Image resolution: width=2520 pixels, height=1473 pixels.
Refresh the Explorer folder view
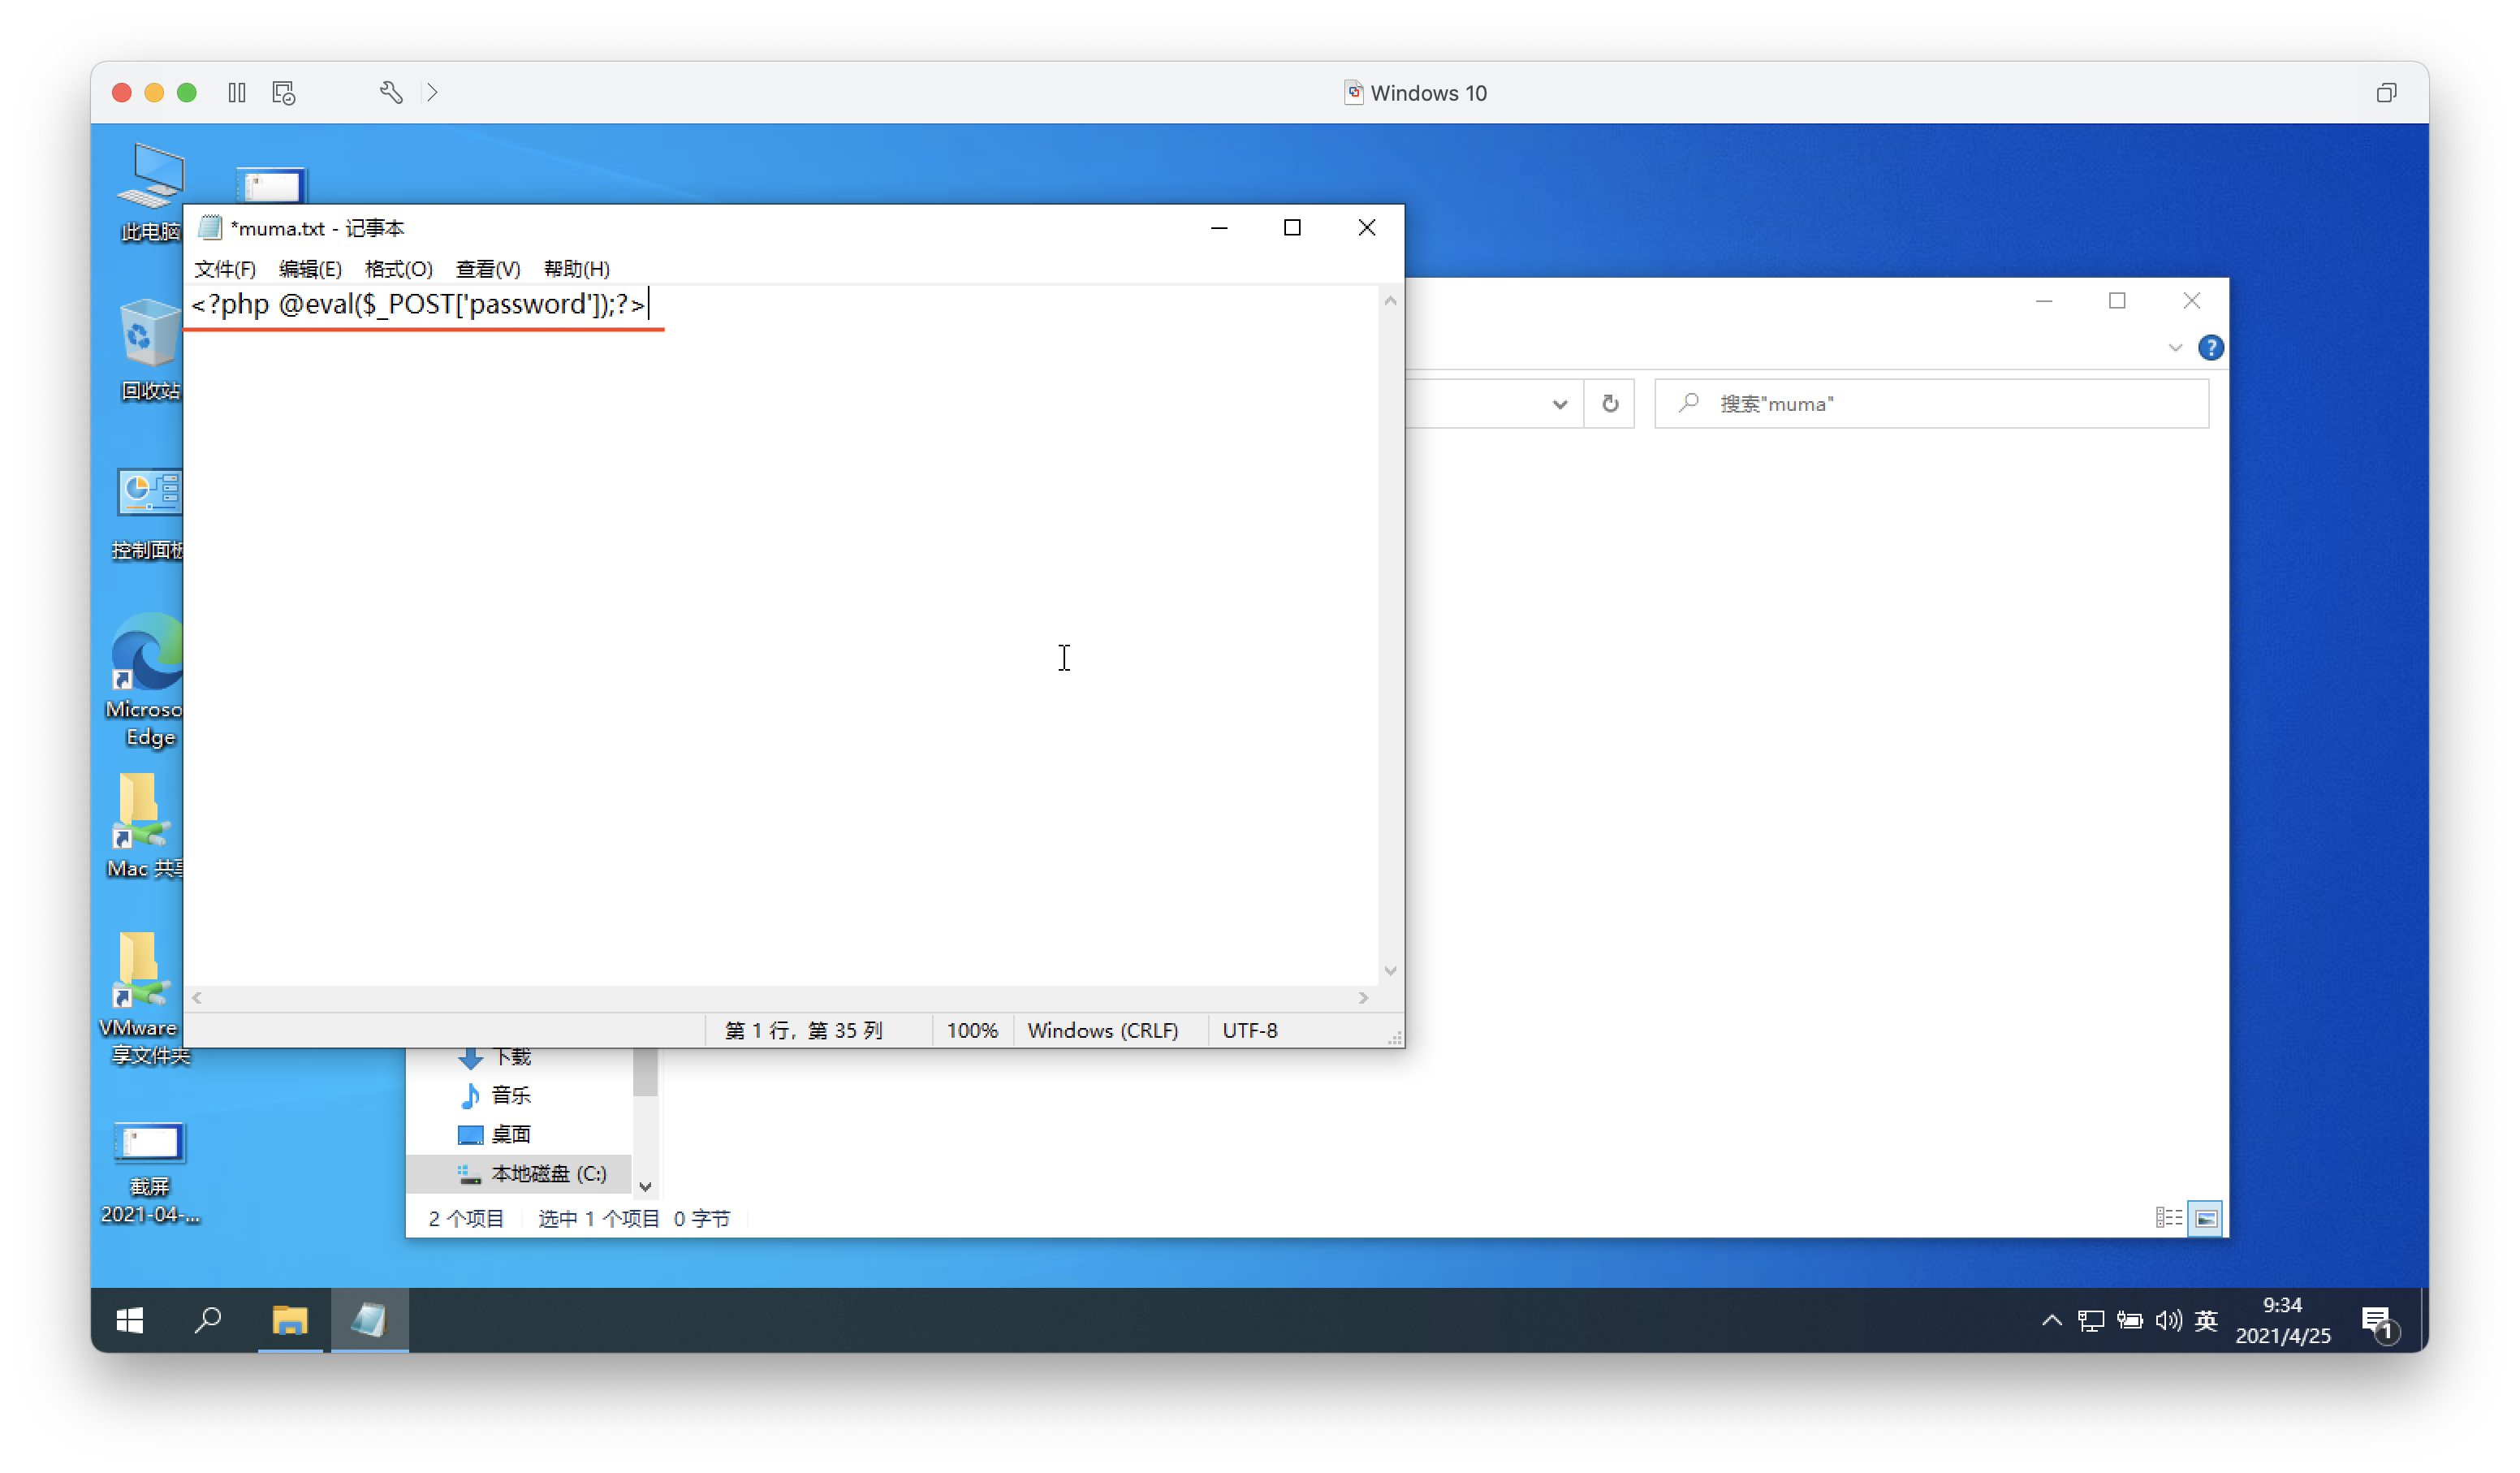click(x=1610, y=404)
